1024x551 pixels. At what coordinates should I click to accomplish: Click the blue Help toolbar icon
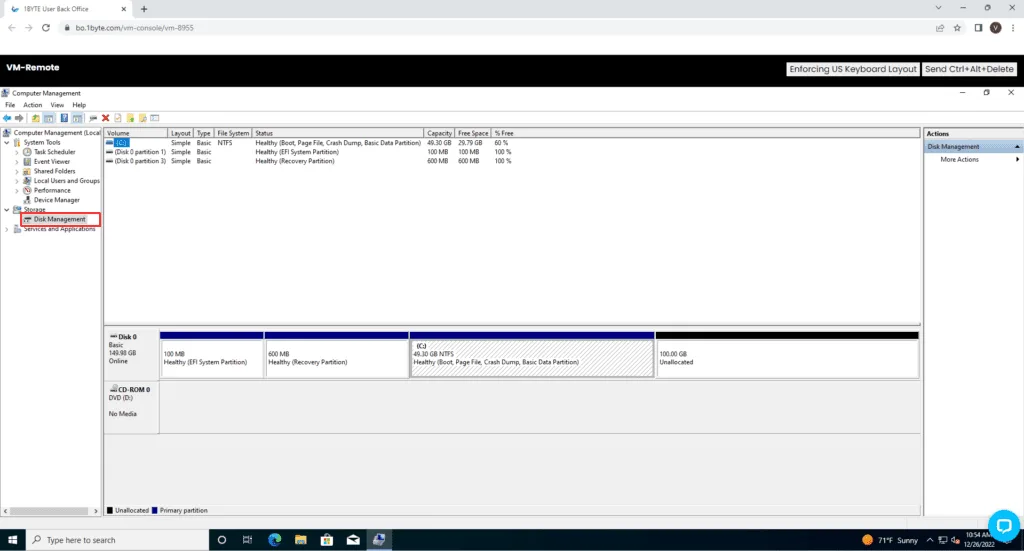click(64, 118)
